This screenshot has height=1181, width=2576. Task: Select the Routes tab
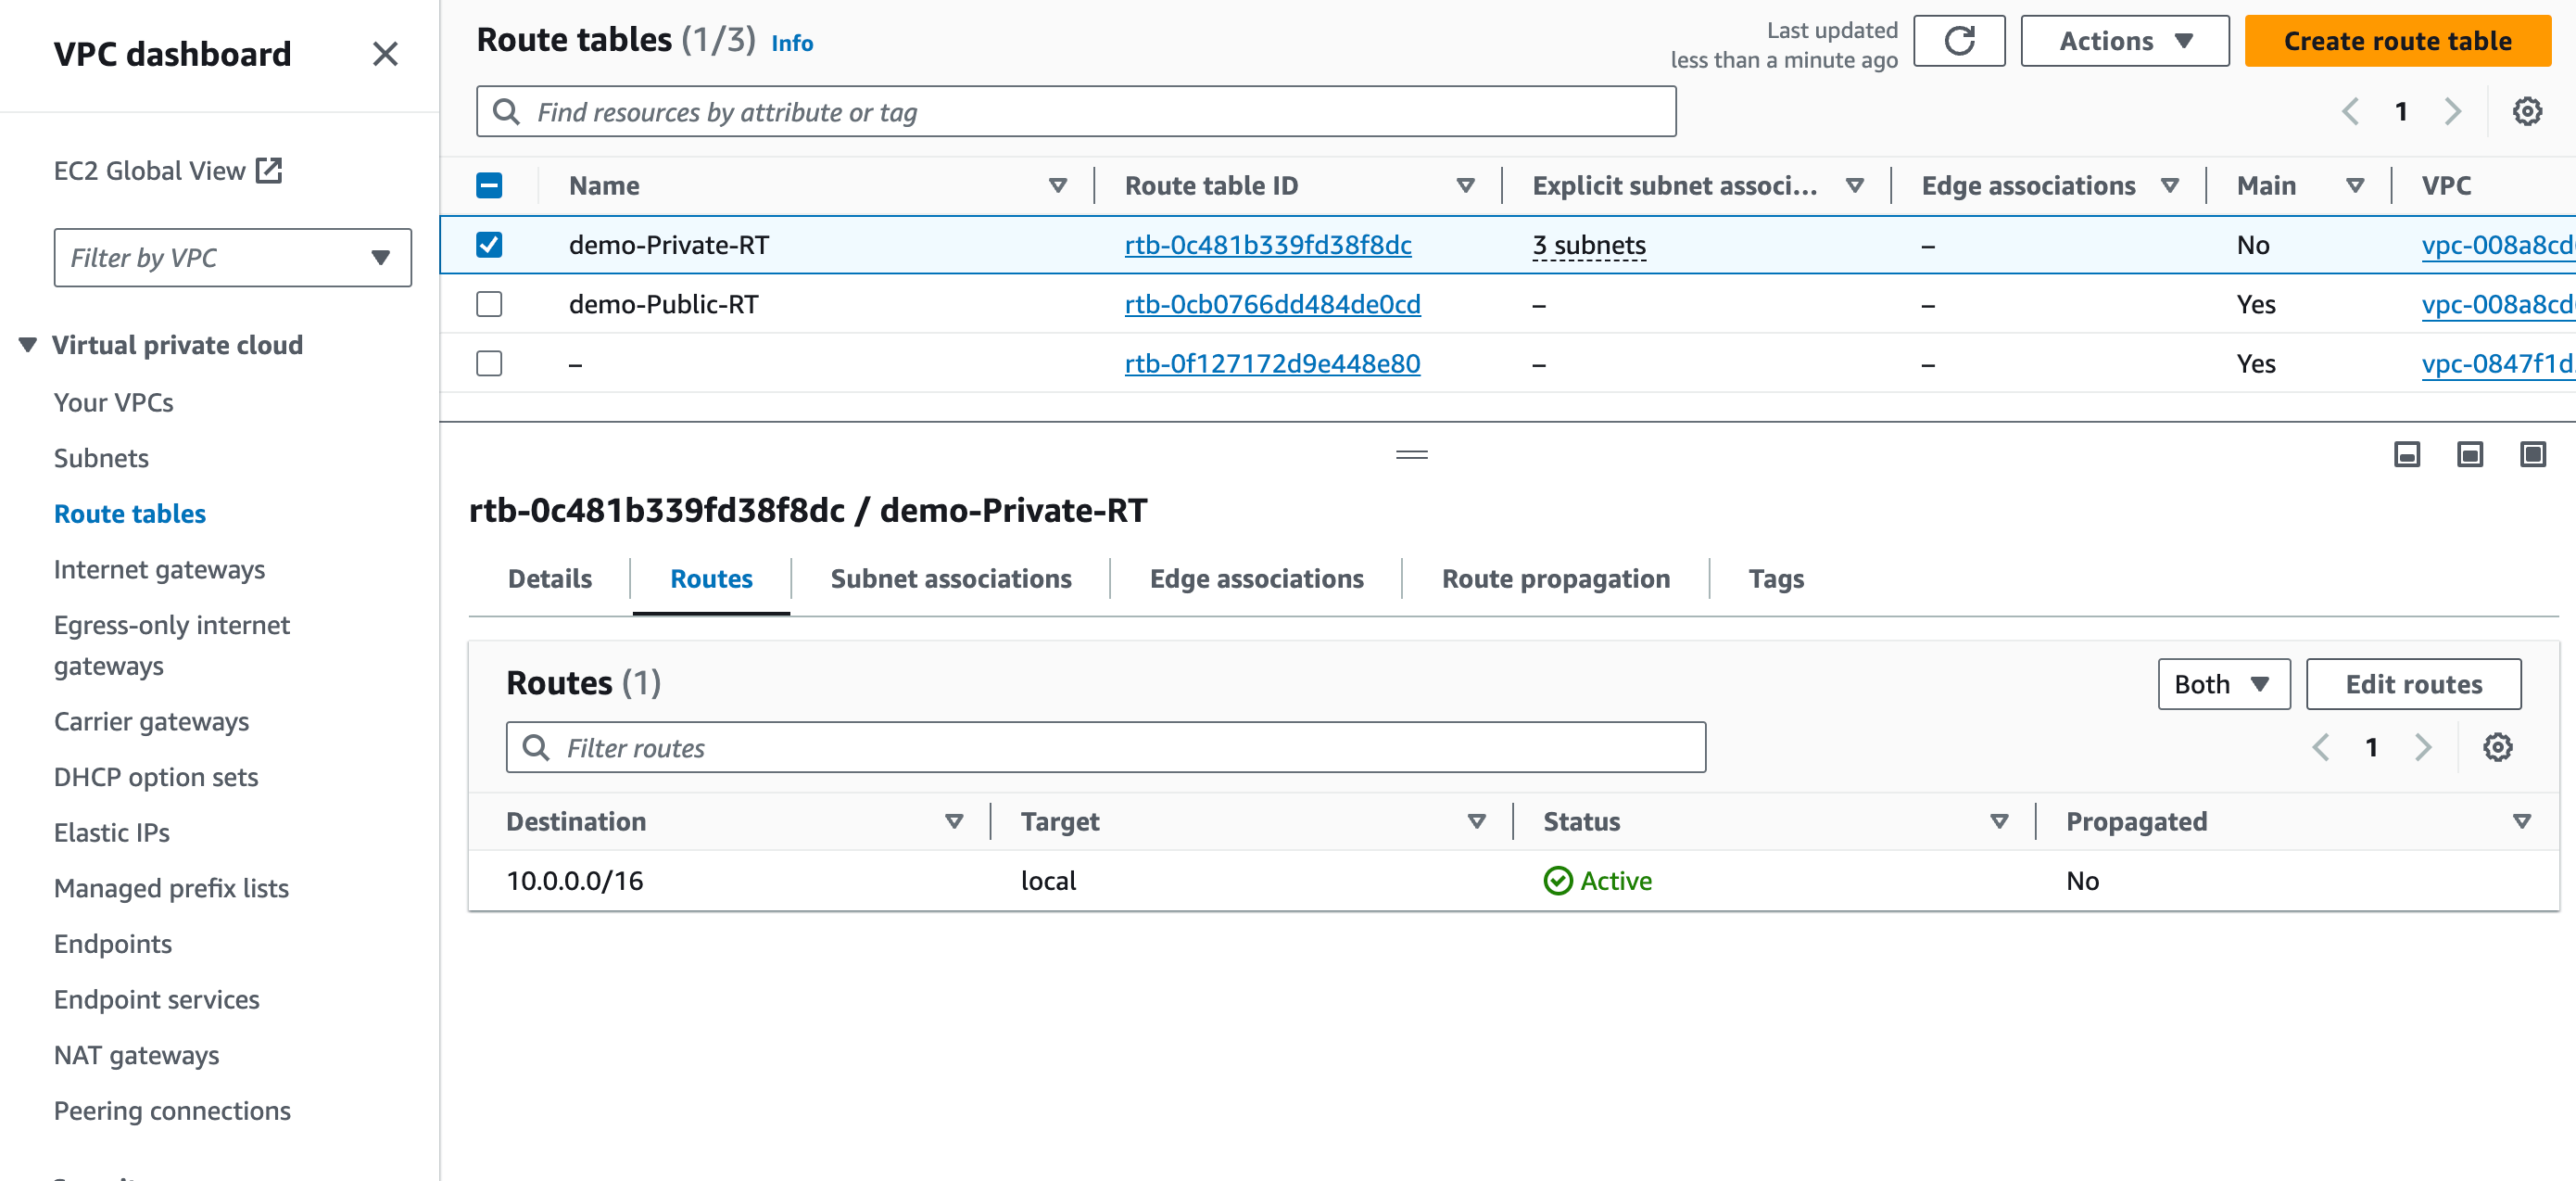point(711,579)
